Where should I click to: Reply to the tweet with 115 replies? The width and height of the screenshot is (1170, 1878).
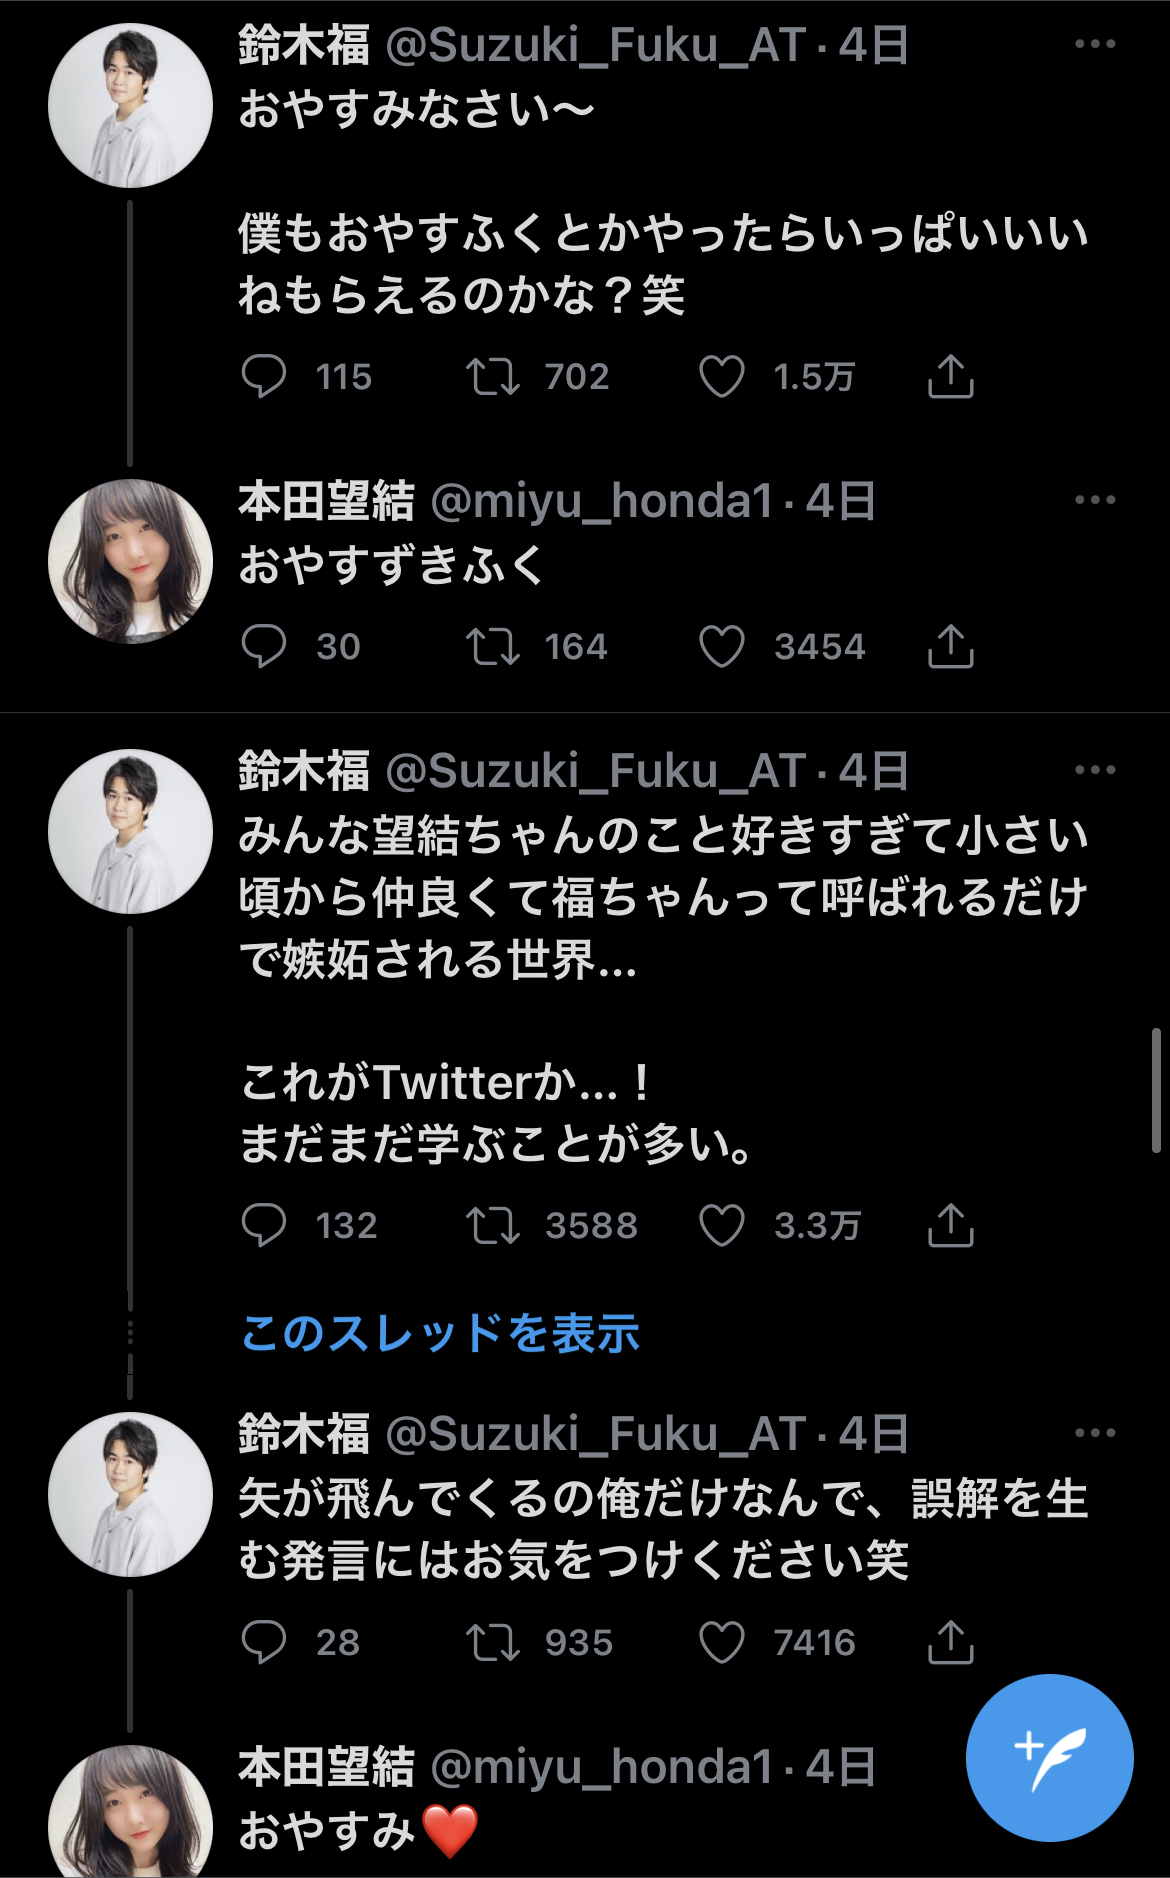point(264,377)
